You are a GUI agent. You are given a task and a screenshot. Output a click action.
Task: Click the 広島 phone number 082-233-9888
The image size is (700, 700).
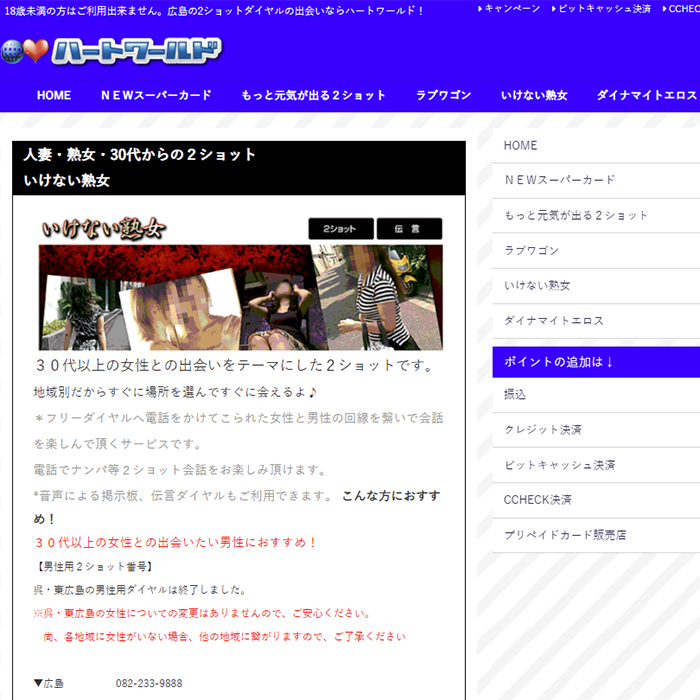point(149,683)
